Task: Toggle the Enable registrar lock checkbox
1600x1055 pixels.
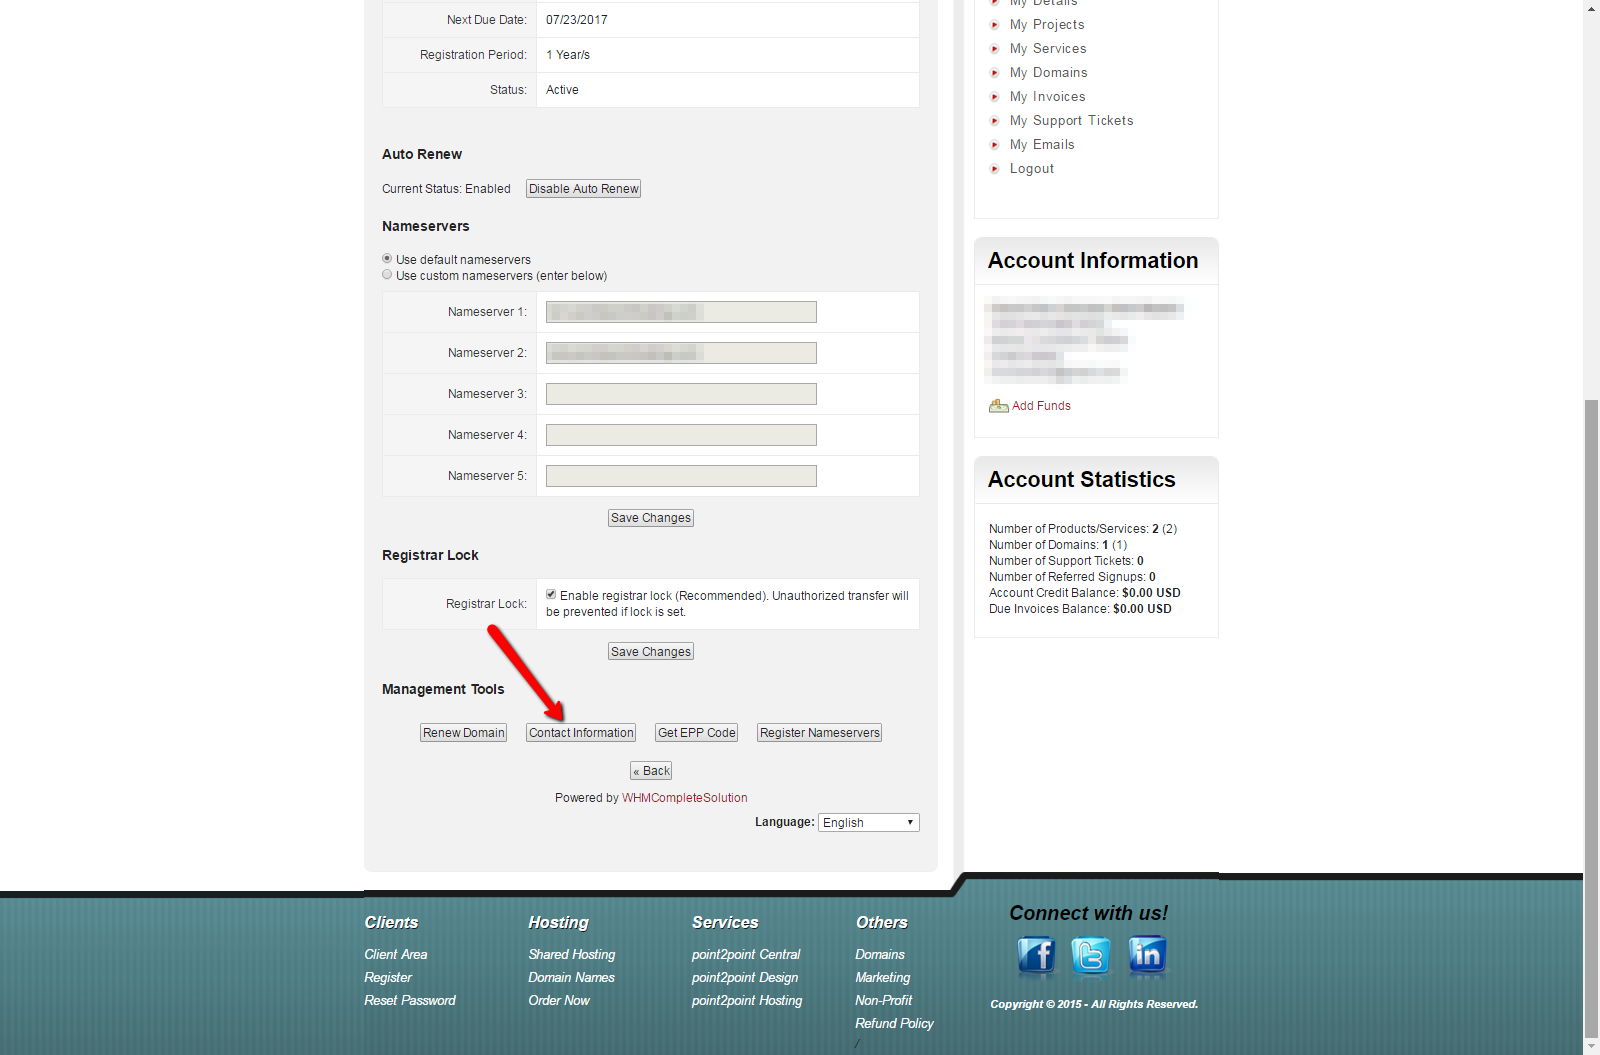Action: tap(551, 594)
